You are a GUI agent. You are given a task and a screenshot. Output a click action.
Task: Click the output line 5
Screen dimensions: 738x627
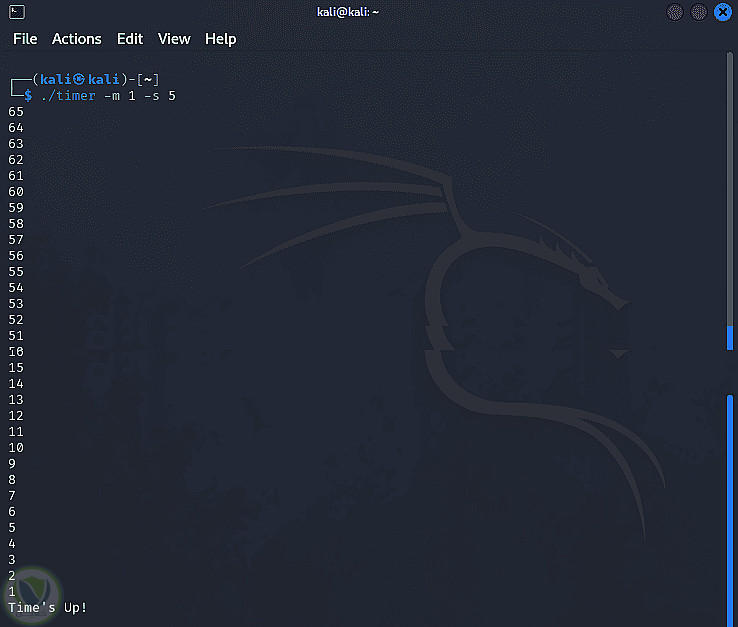point(12,528)
